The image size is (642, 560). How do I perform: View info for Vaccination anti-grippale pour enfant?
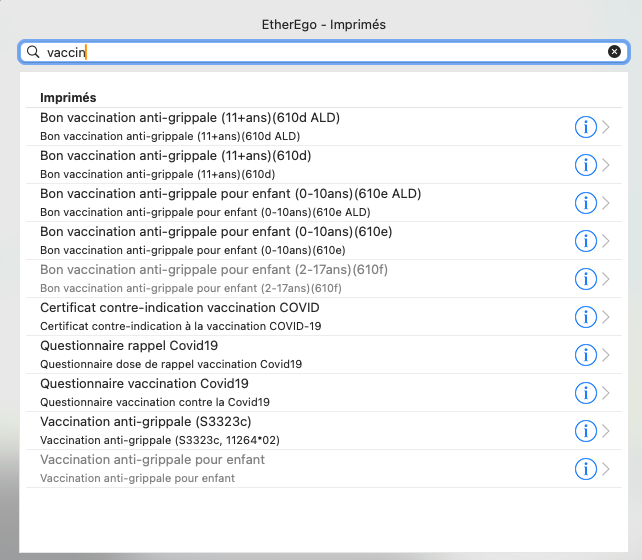[585, 469]
